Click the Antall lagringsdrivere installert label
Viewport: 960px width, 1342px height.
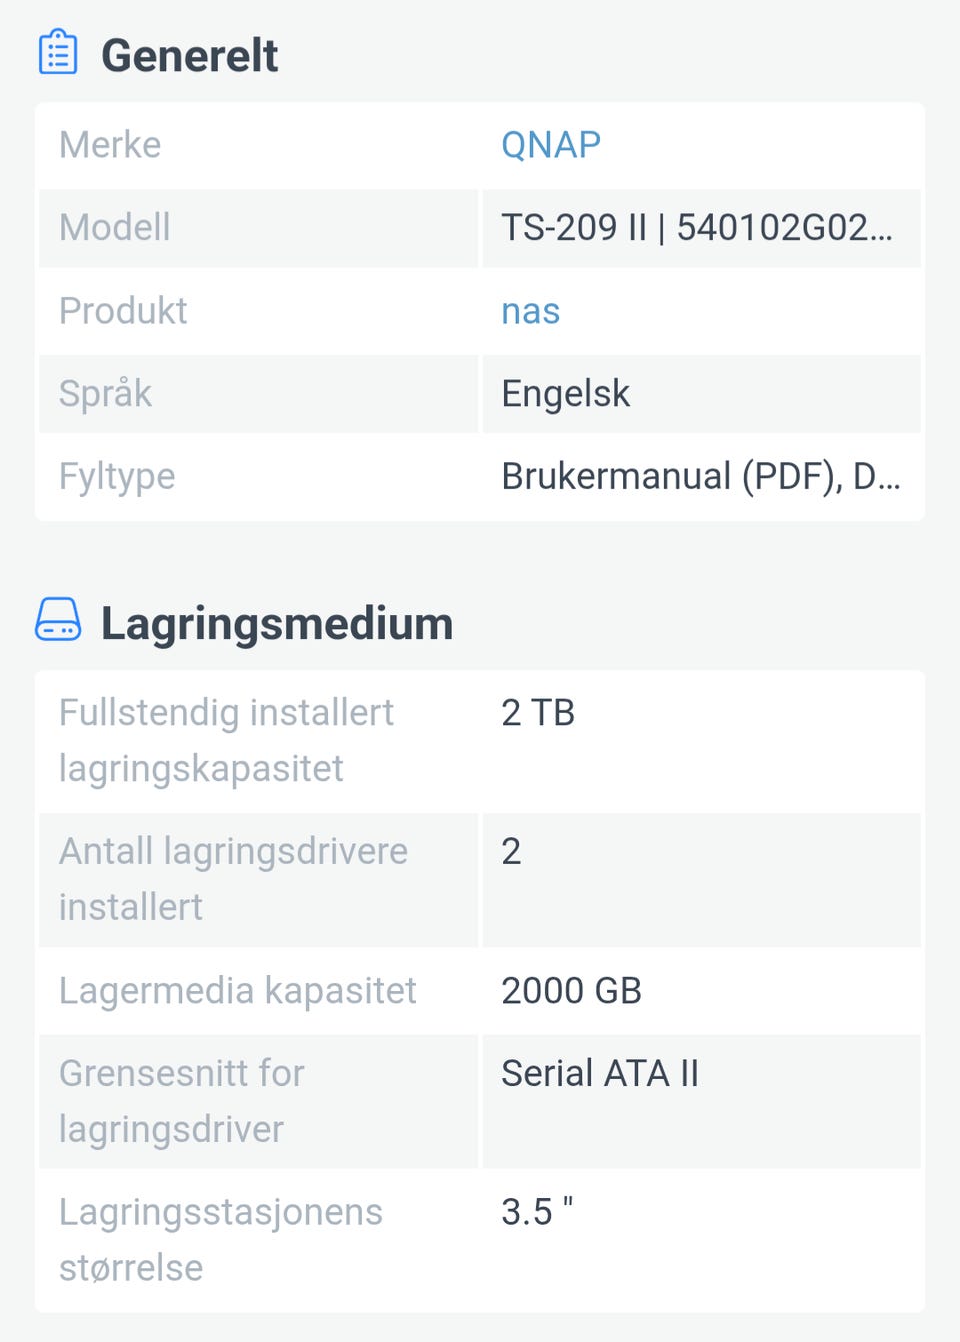(233, 879)
